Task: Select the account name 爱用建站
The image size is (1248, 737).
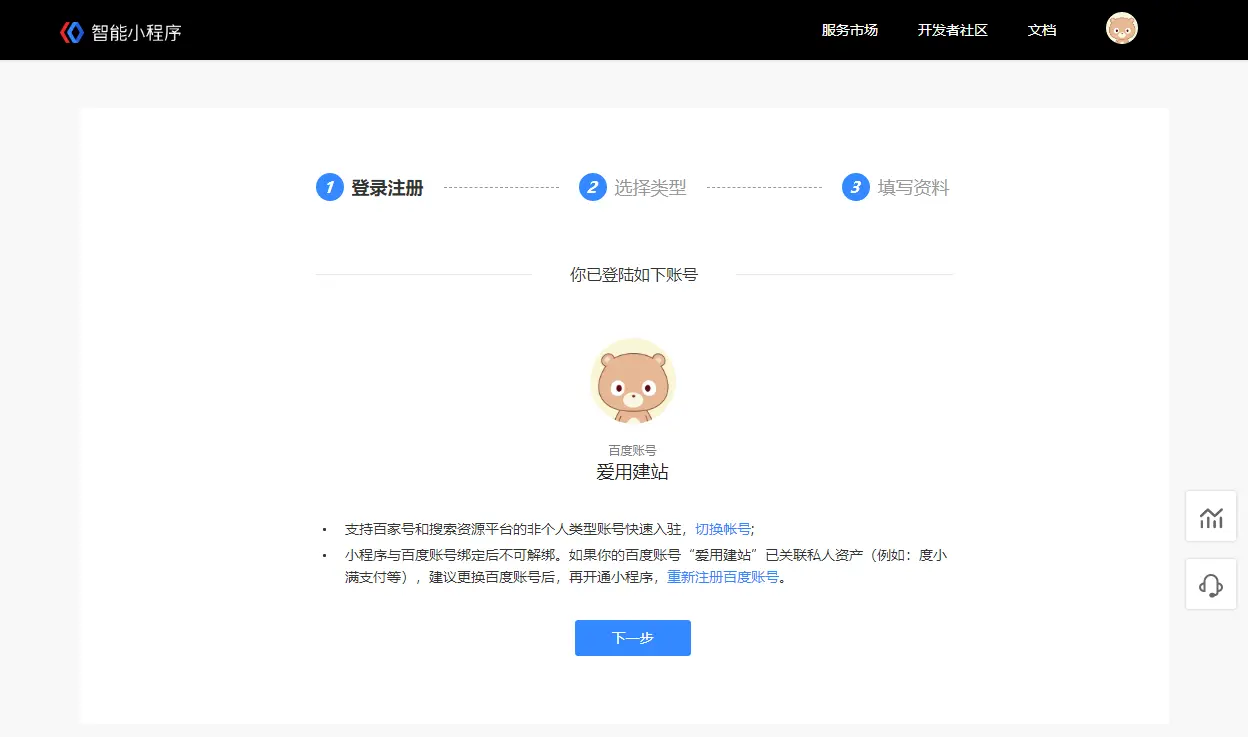Action: [x=632, y=472]
